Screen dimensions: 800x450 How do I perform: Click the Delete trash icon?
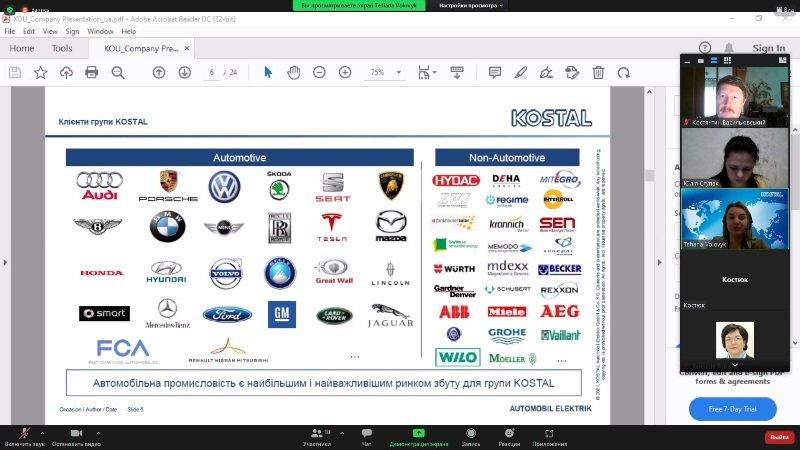598,72
